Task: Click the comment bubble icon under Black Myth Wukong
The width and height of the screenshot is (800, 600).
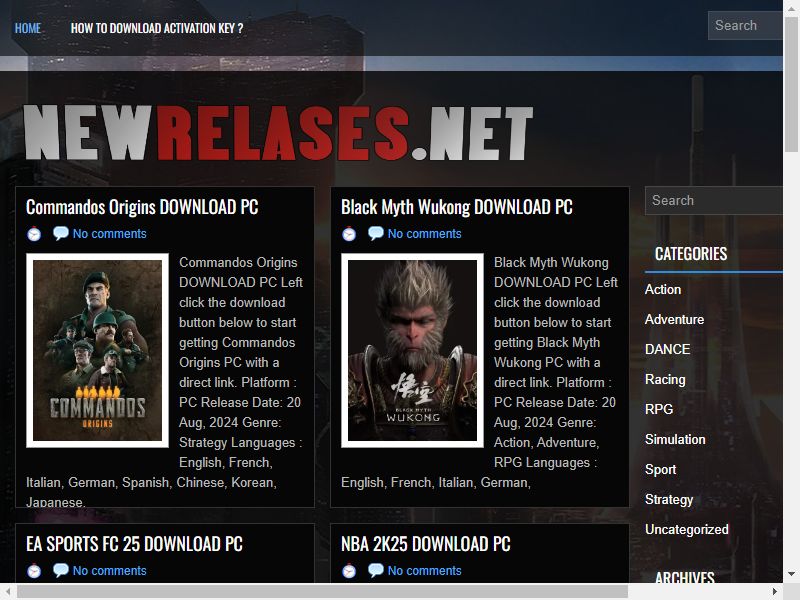Action: tap(376, 233)
